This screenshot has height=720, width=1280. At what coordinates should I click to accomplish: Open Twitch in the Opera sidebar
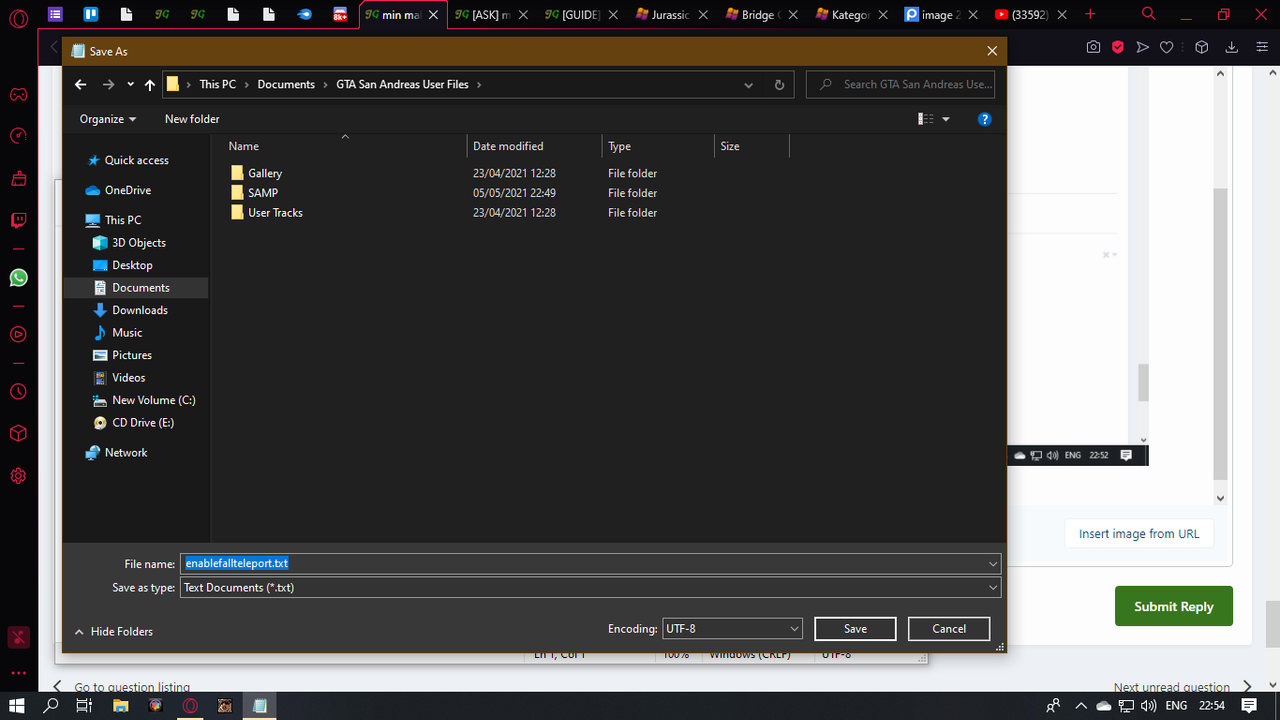(18, 220)
